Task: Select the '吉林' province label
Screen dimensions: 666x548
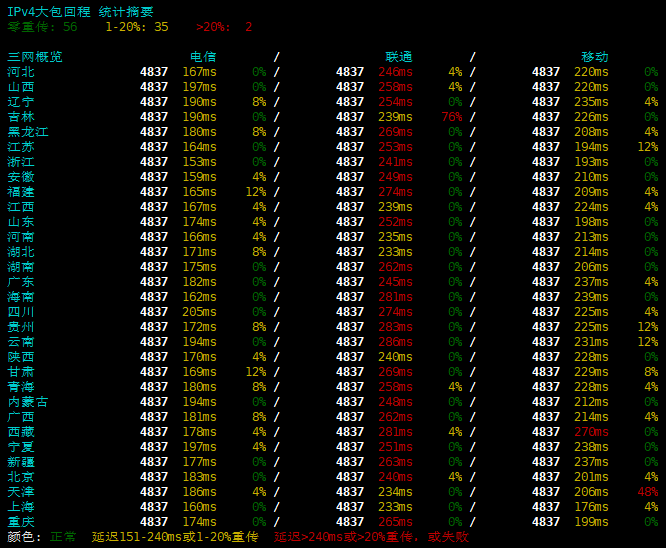Action: pos(21,117)
